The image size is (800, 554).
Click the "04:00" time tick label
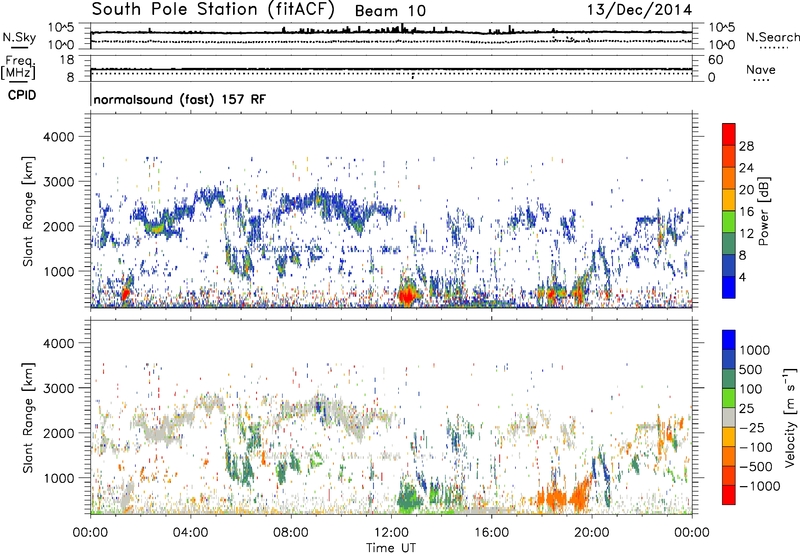click(190, 533)
